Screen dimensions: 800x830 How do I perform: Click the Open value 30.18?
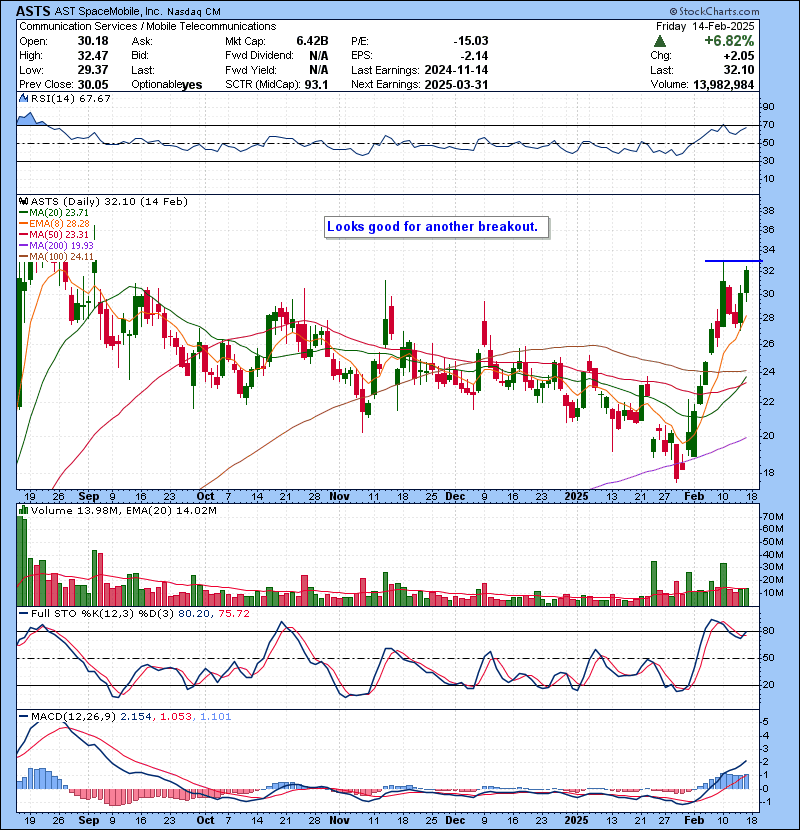[x=93, y=41]
